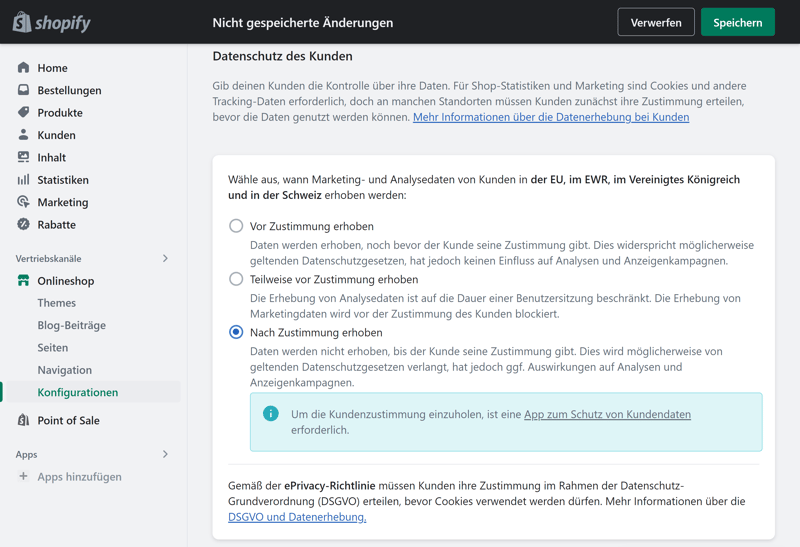The height and width of the screenshot is (547, 800).
Task: Select 'Nach Zustimmung erhoben' radio option
Action: coord(236,332)
